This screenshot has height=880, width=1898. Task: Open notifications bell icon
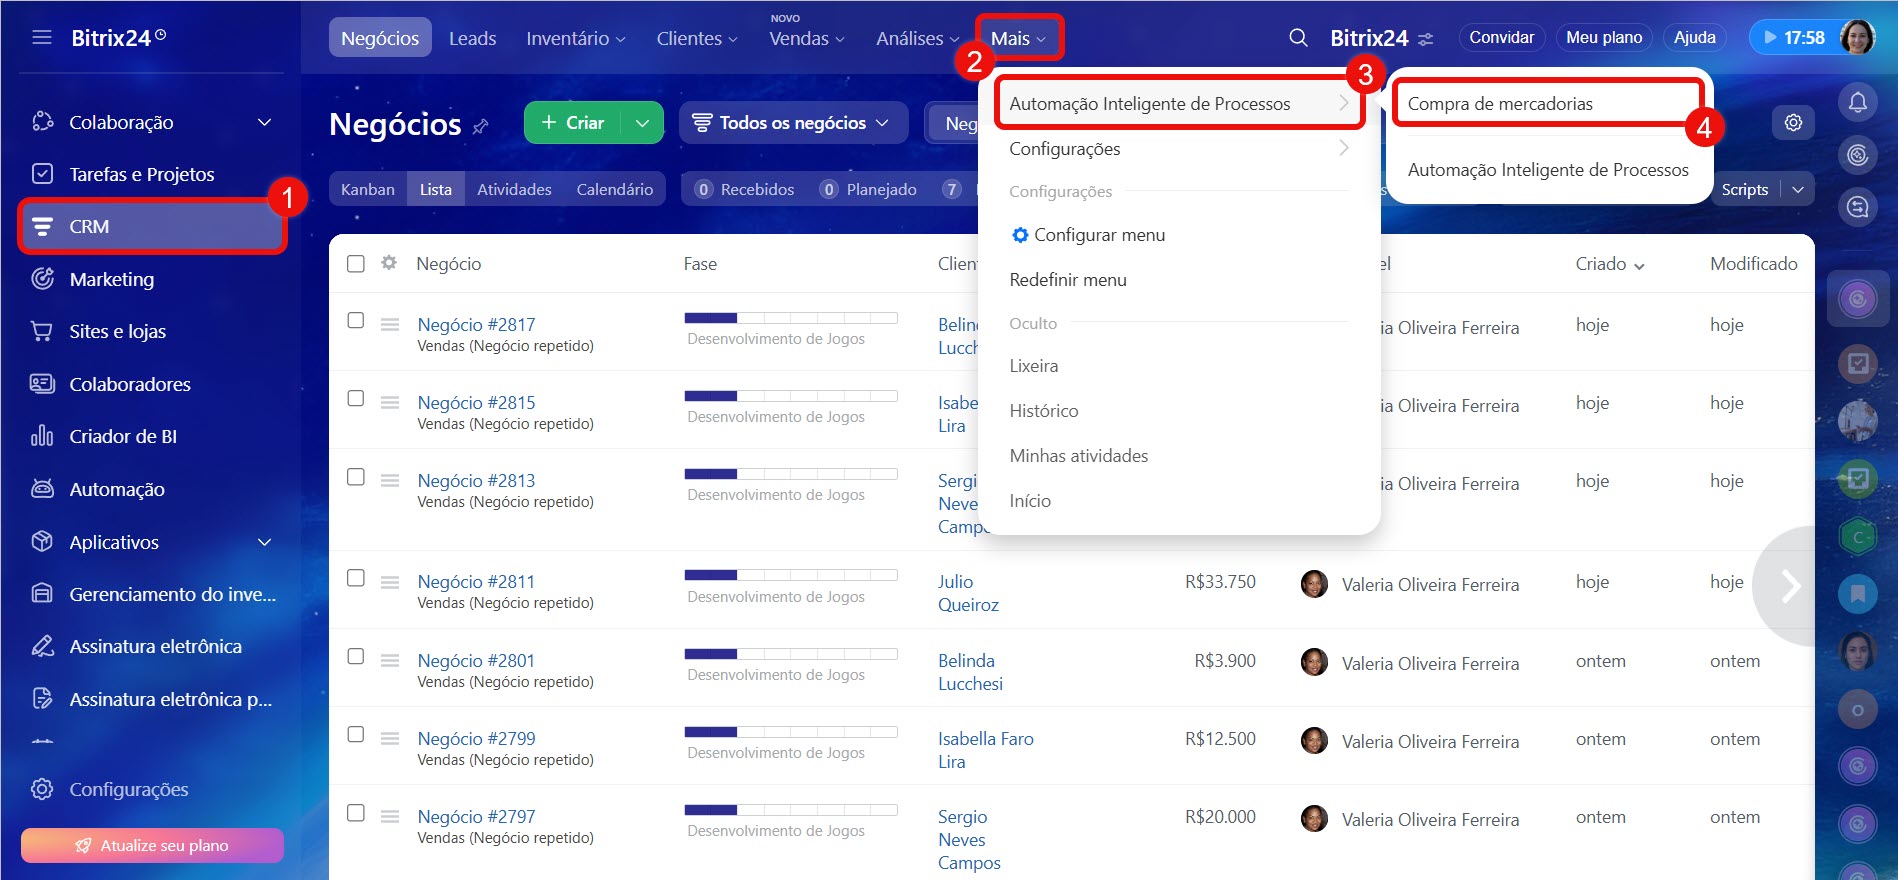coord(1857,102)
